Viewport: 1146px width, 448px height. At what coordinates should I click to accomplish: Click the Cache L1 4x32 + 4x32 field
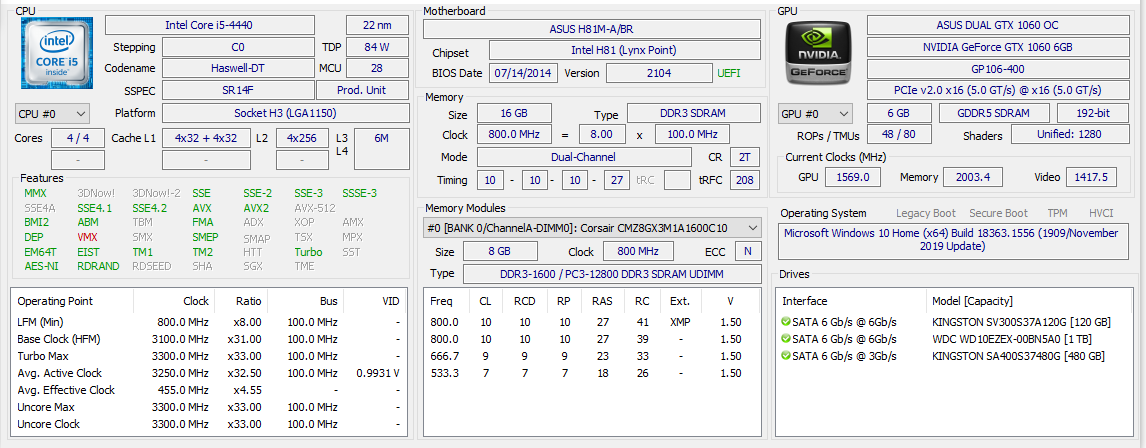click(206, 138)
